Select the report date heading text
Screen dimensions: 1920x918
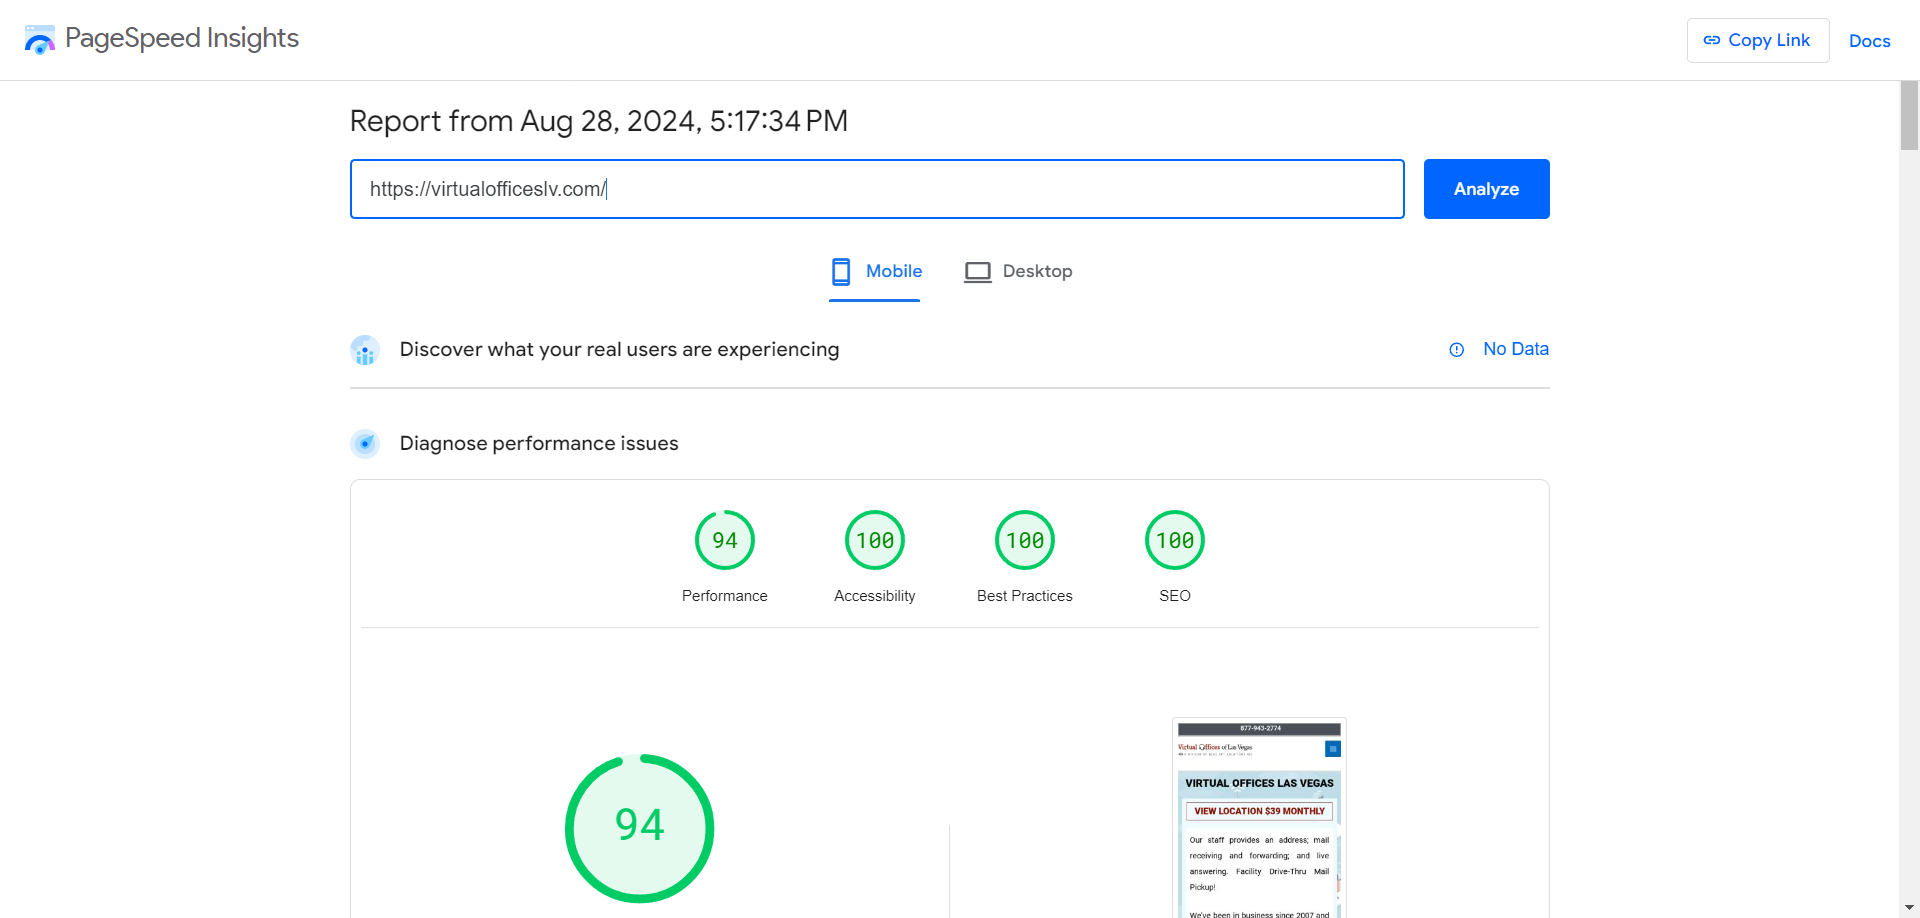[x=599, y=121]
